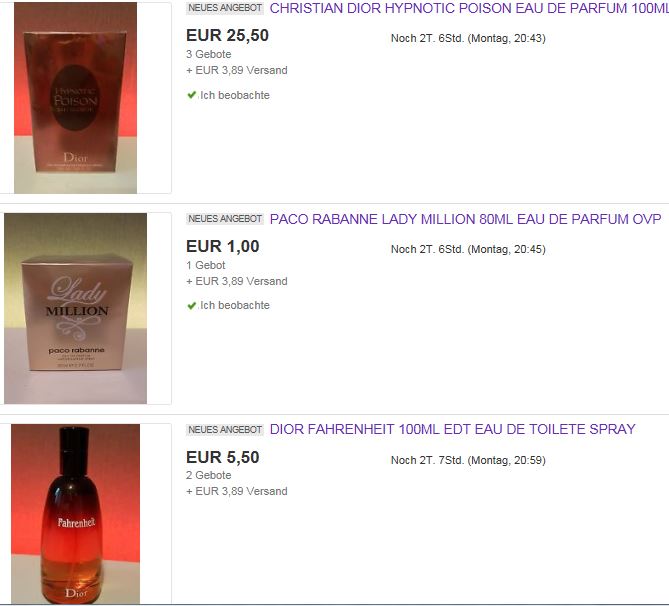The width and height of the screenshot is (669, 606).
Task: Open Christian Dior Hypnotic Poison listing title
Action: (x=469, y=8)
